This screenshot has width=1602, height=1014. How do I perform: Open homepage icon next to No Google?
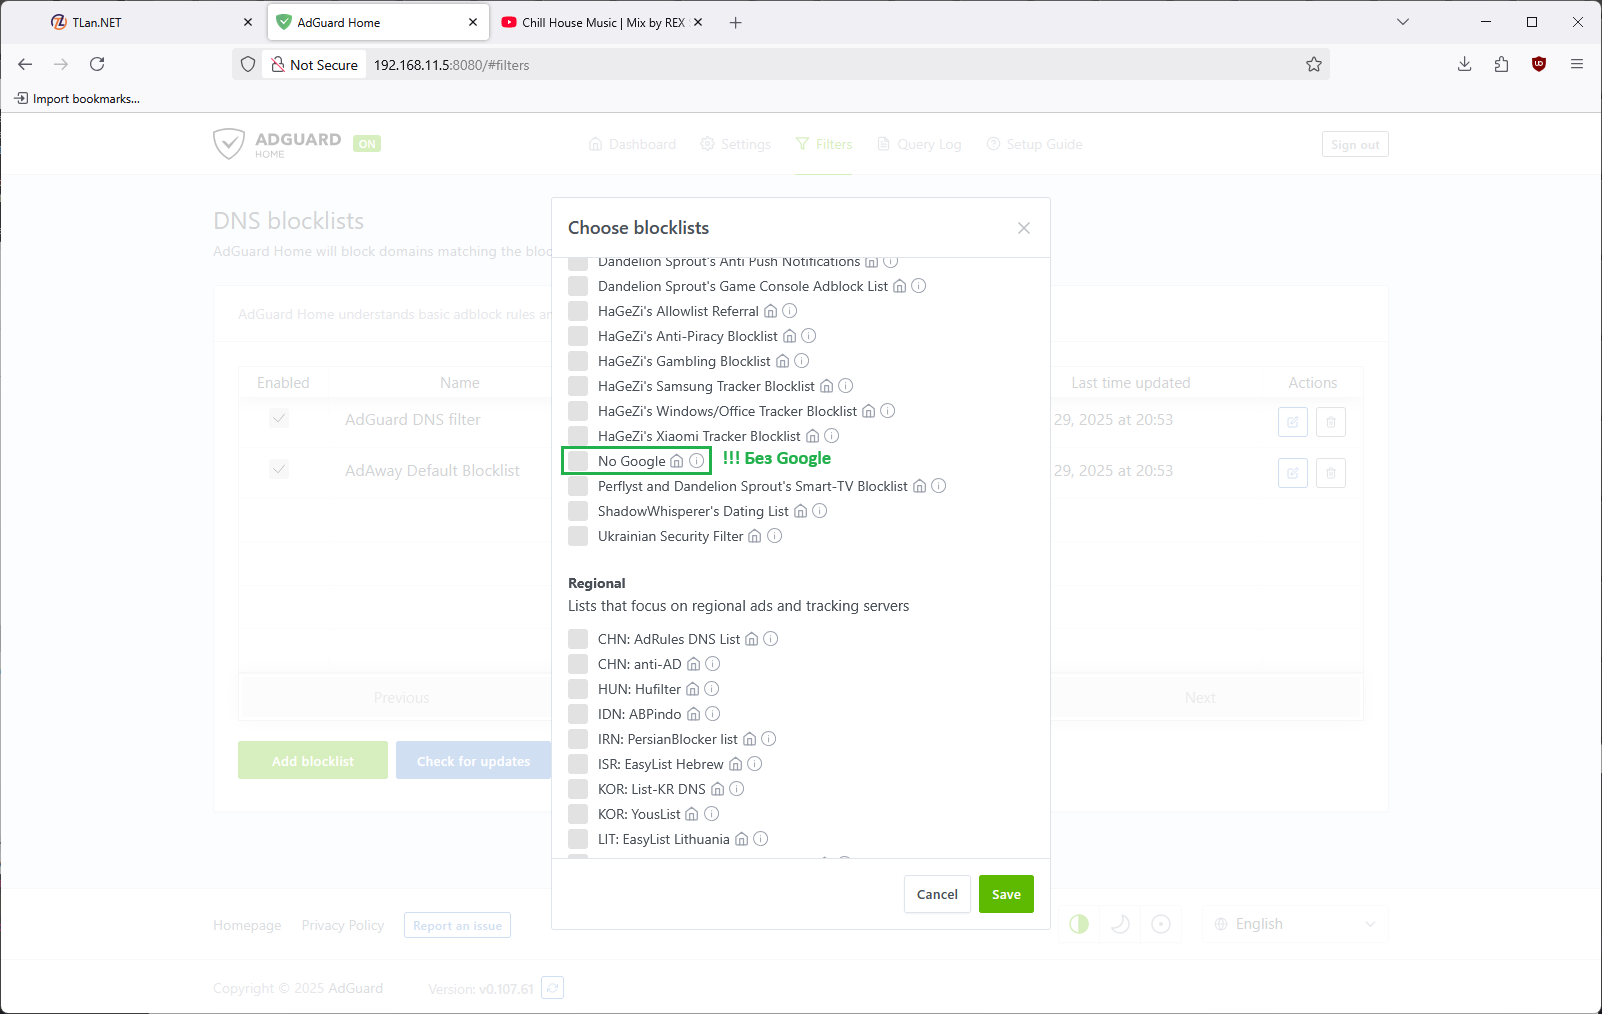[677, 461]
